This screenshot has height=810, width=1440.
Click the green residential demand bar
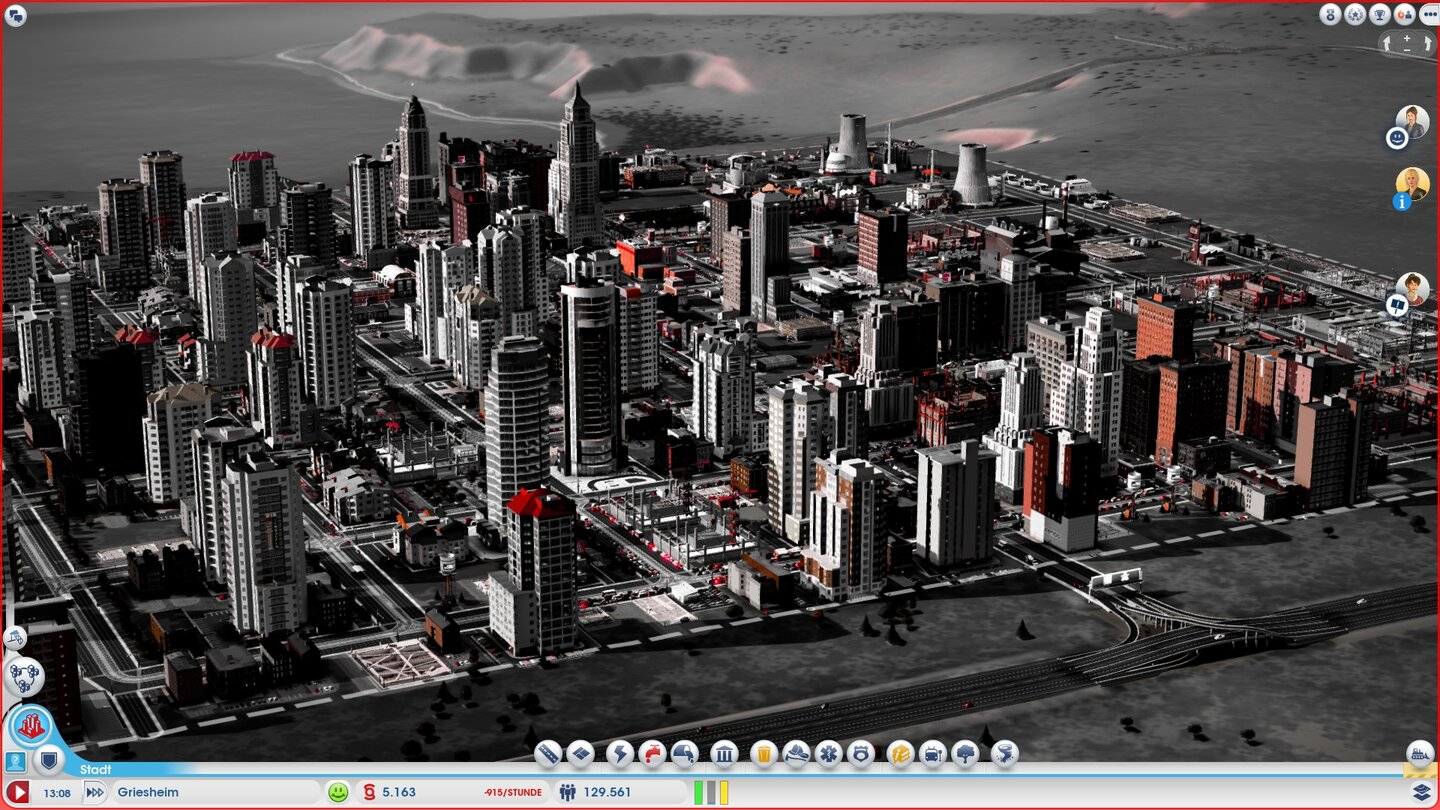699,793
